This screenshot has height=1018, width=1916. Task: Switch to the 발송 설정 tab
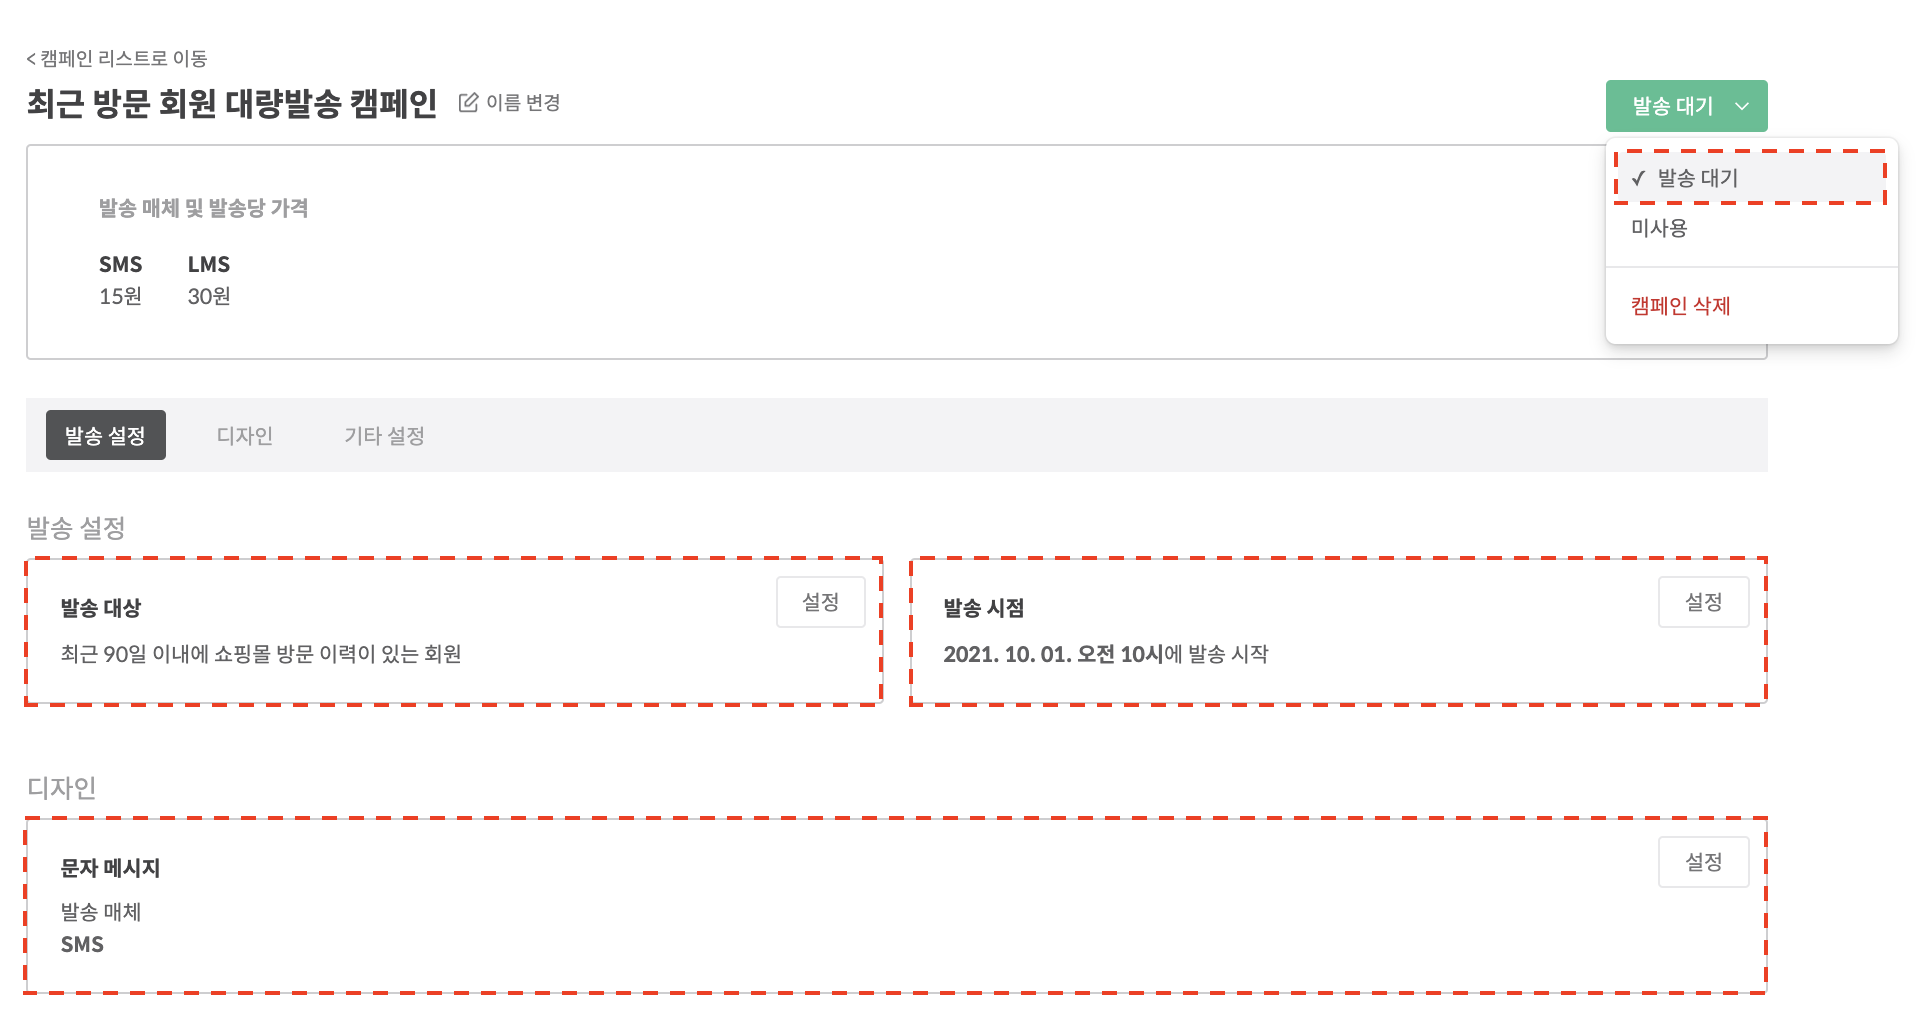pos(106,436)
